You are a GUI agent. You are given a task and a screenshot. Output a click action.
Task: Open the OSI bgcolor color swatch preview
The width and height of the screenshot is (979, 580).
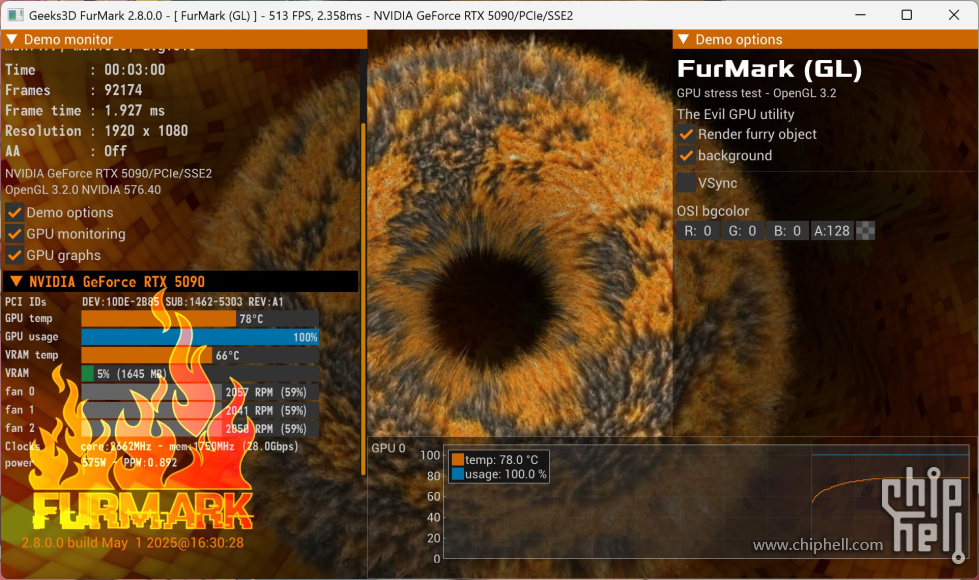click(x=865, y=231)
